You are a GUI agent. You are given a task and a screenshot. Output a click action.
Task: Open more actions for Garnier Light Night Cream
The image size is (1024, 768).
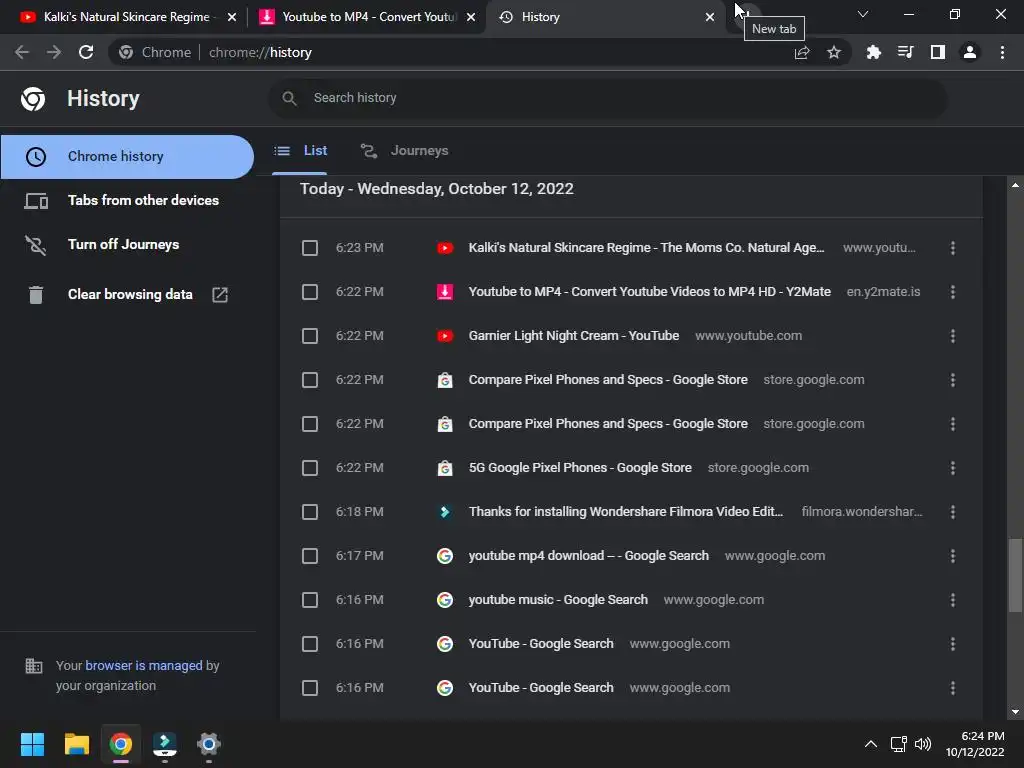953,336
